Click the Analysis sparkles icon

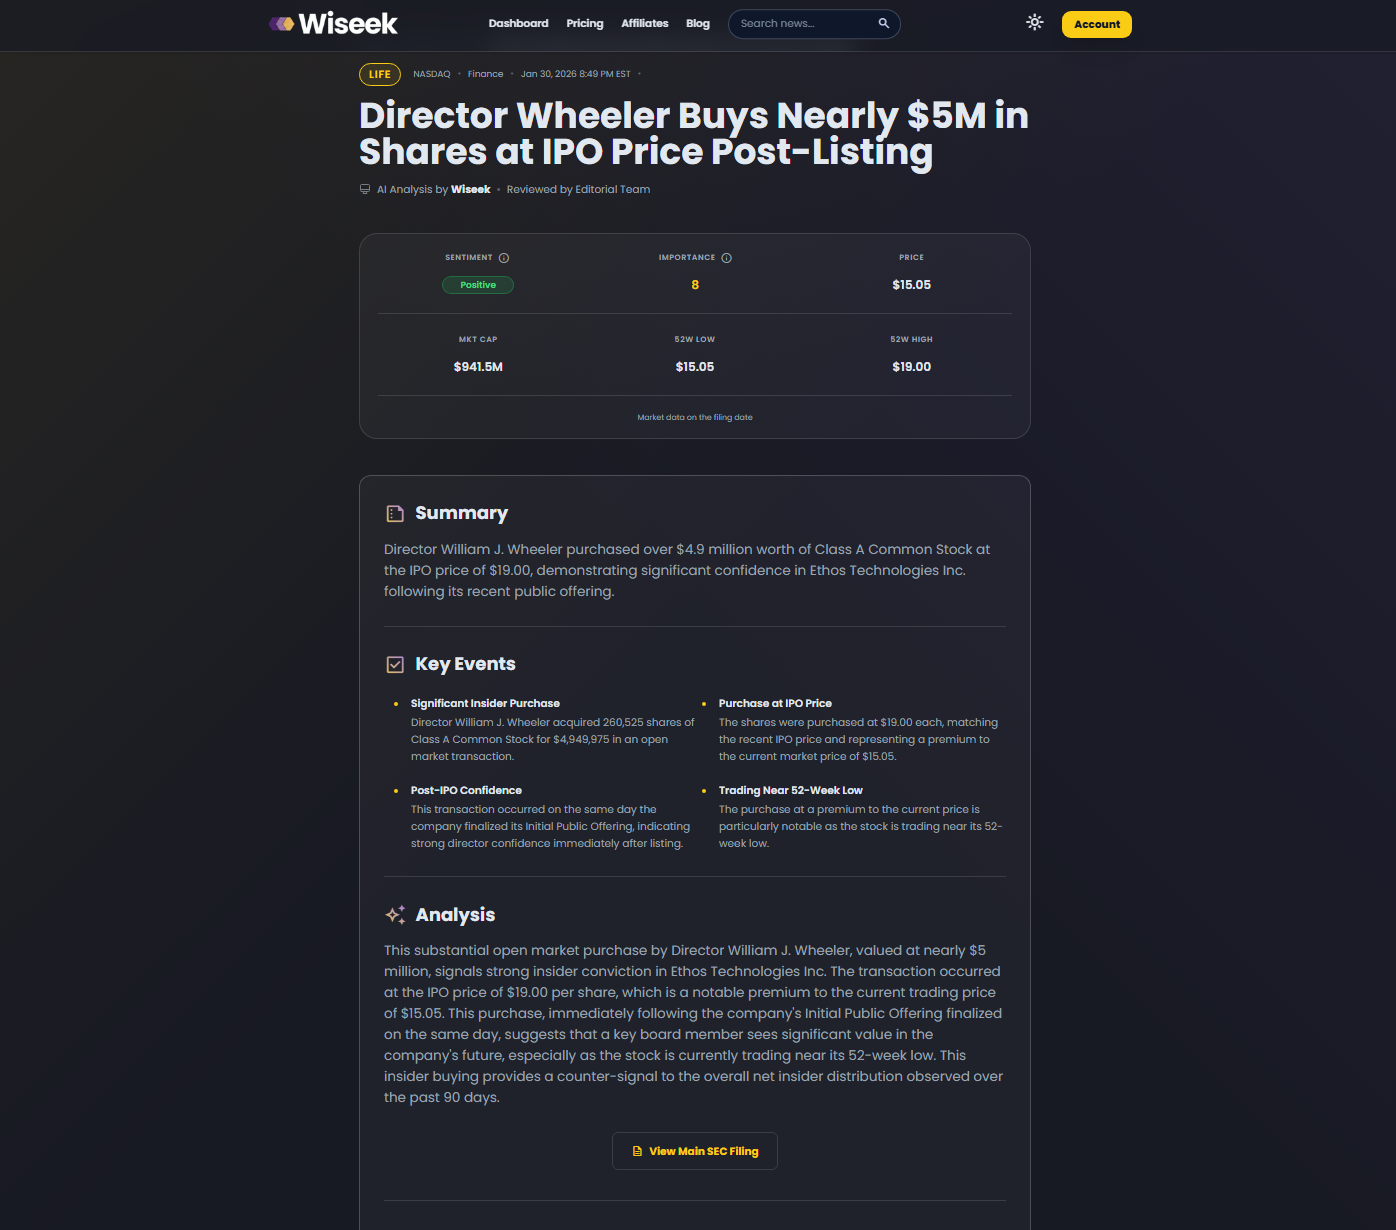(x=394, y=913)
